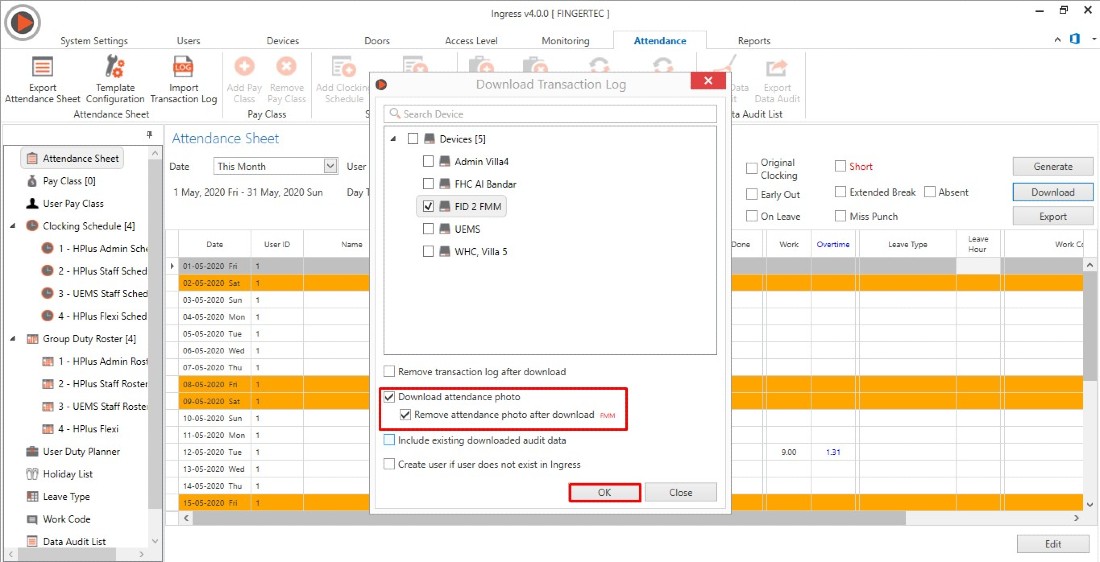Open the Doors tab
Viewport: 1100px width, 562px height.
(377, 41)
